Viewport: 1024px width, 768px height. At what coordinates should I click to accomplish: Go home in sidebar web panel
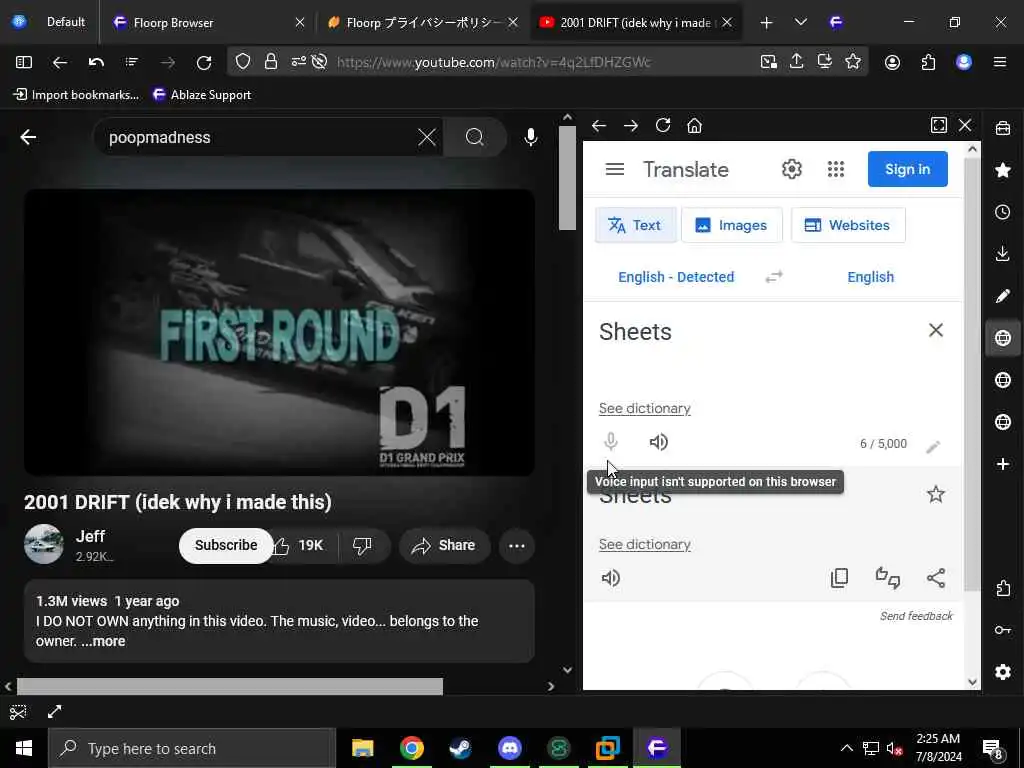pos(694,125)
